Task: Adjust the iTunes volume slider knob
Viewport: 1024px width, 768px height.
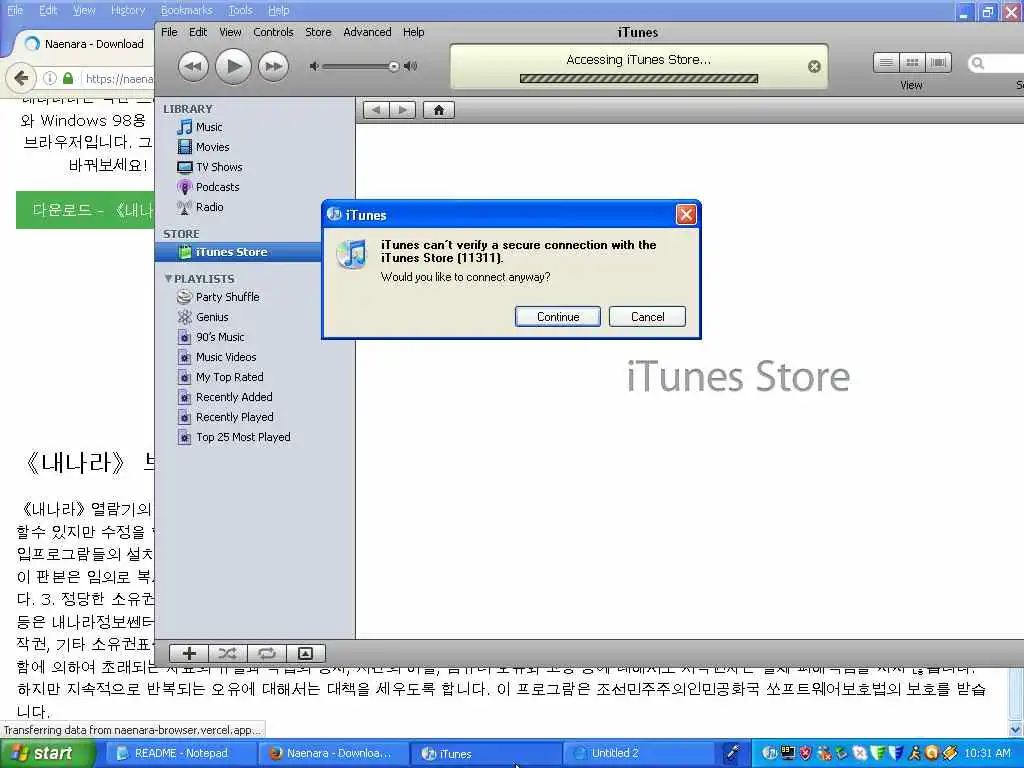Action: pyautogui.click(x=393, y=66)
